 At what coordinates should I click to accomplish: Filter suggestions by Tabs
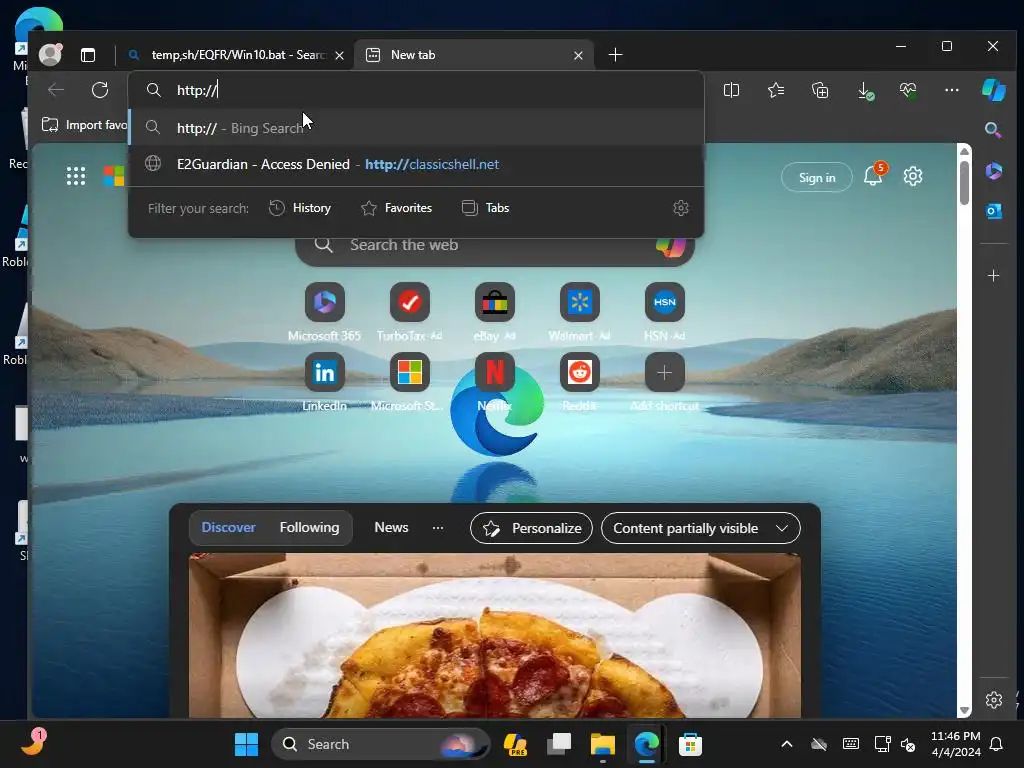485,208
